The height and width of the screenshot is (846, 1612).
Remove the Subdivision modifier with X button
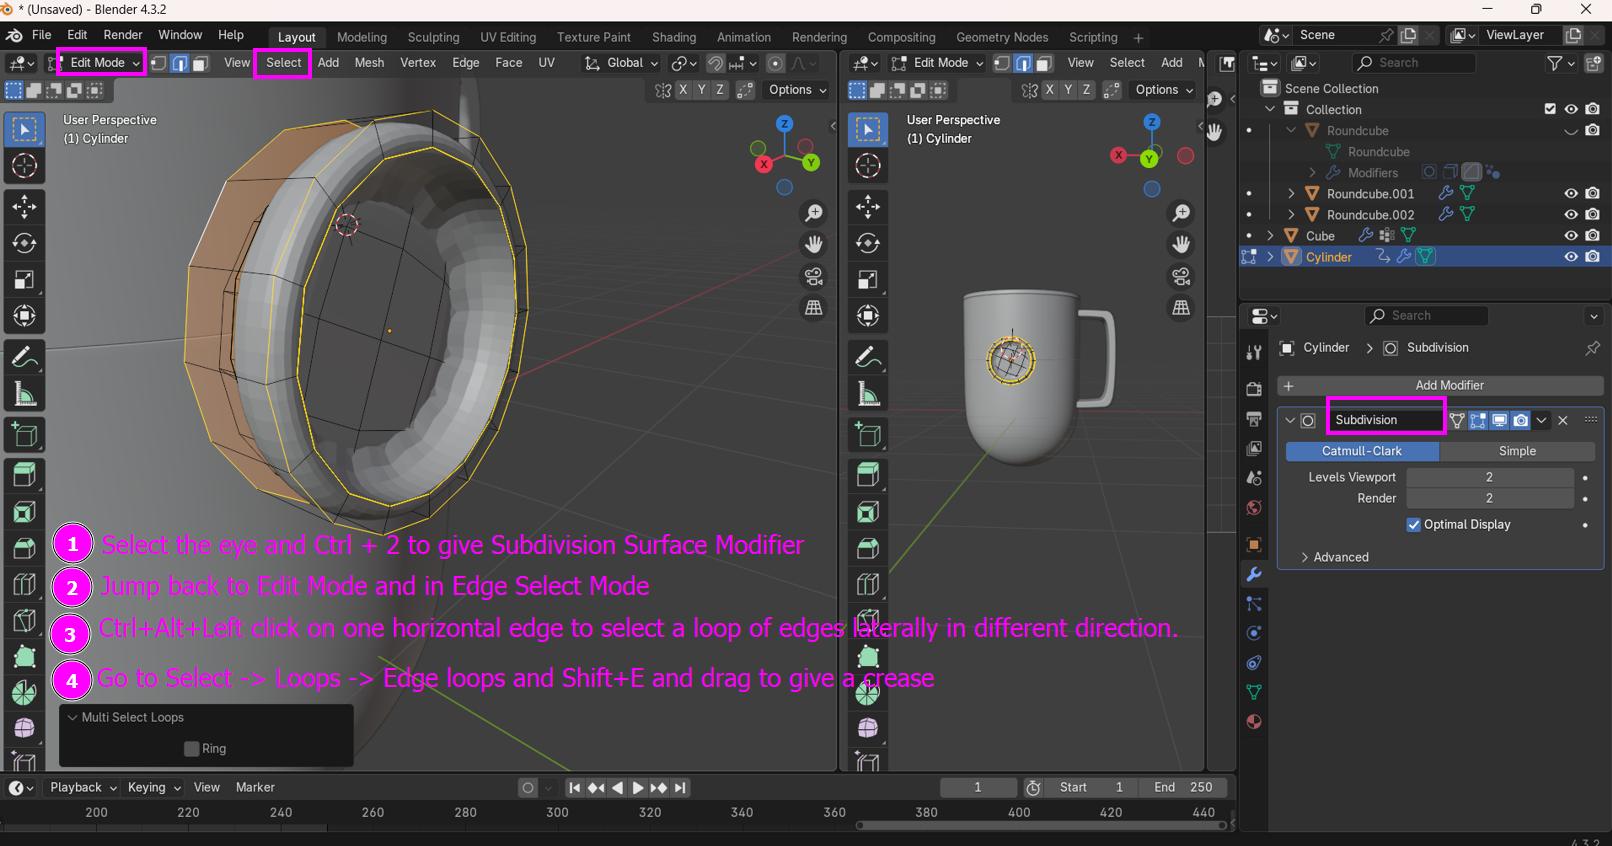point(1563,420)
